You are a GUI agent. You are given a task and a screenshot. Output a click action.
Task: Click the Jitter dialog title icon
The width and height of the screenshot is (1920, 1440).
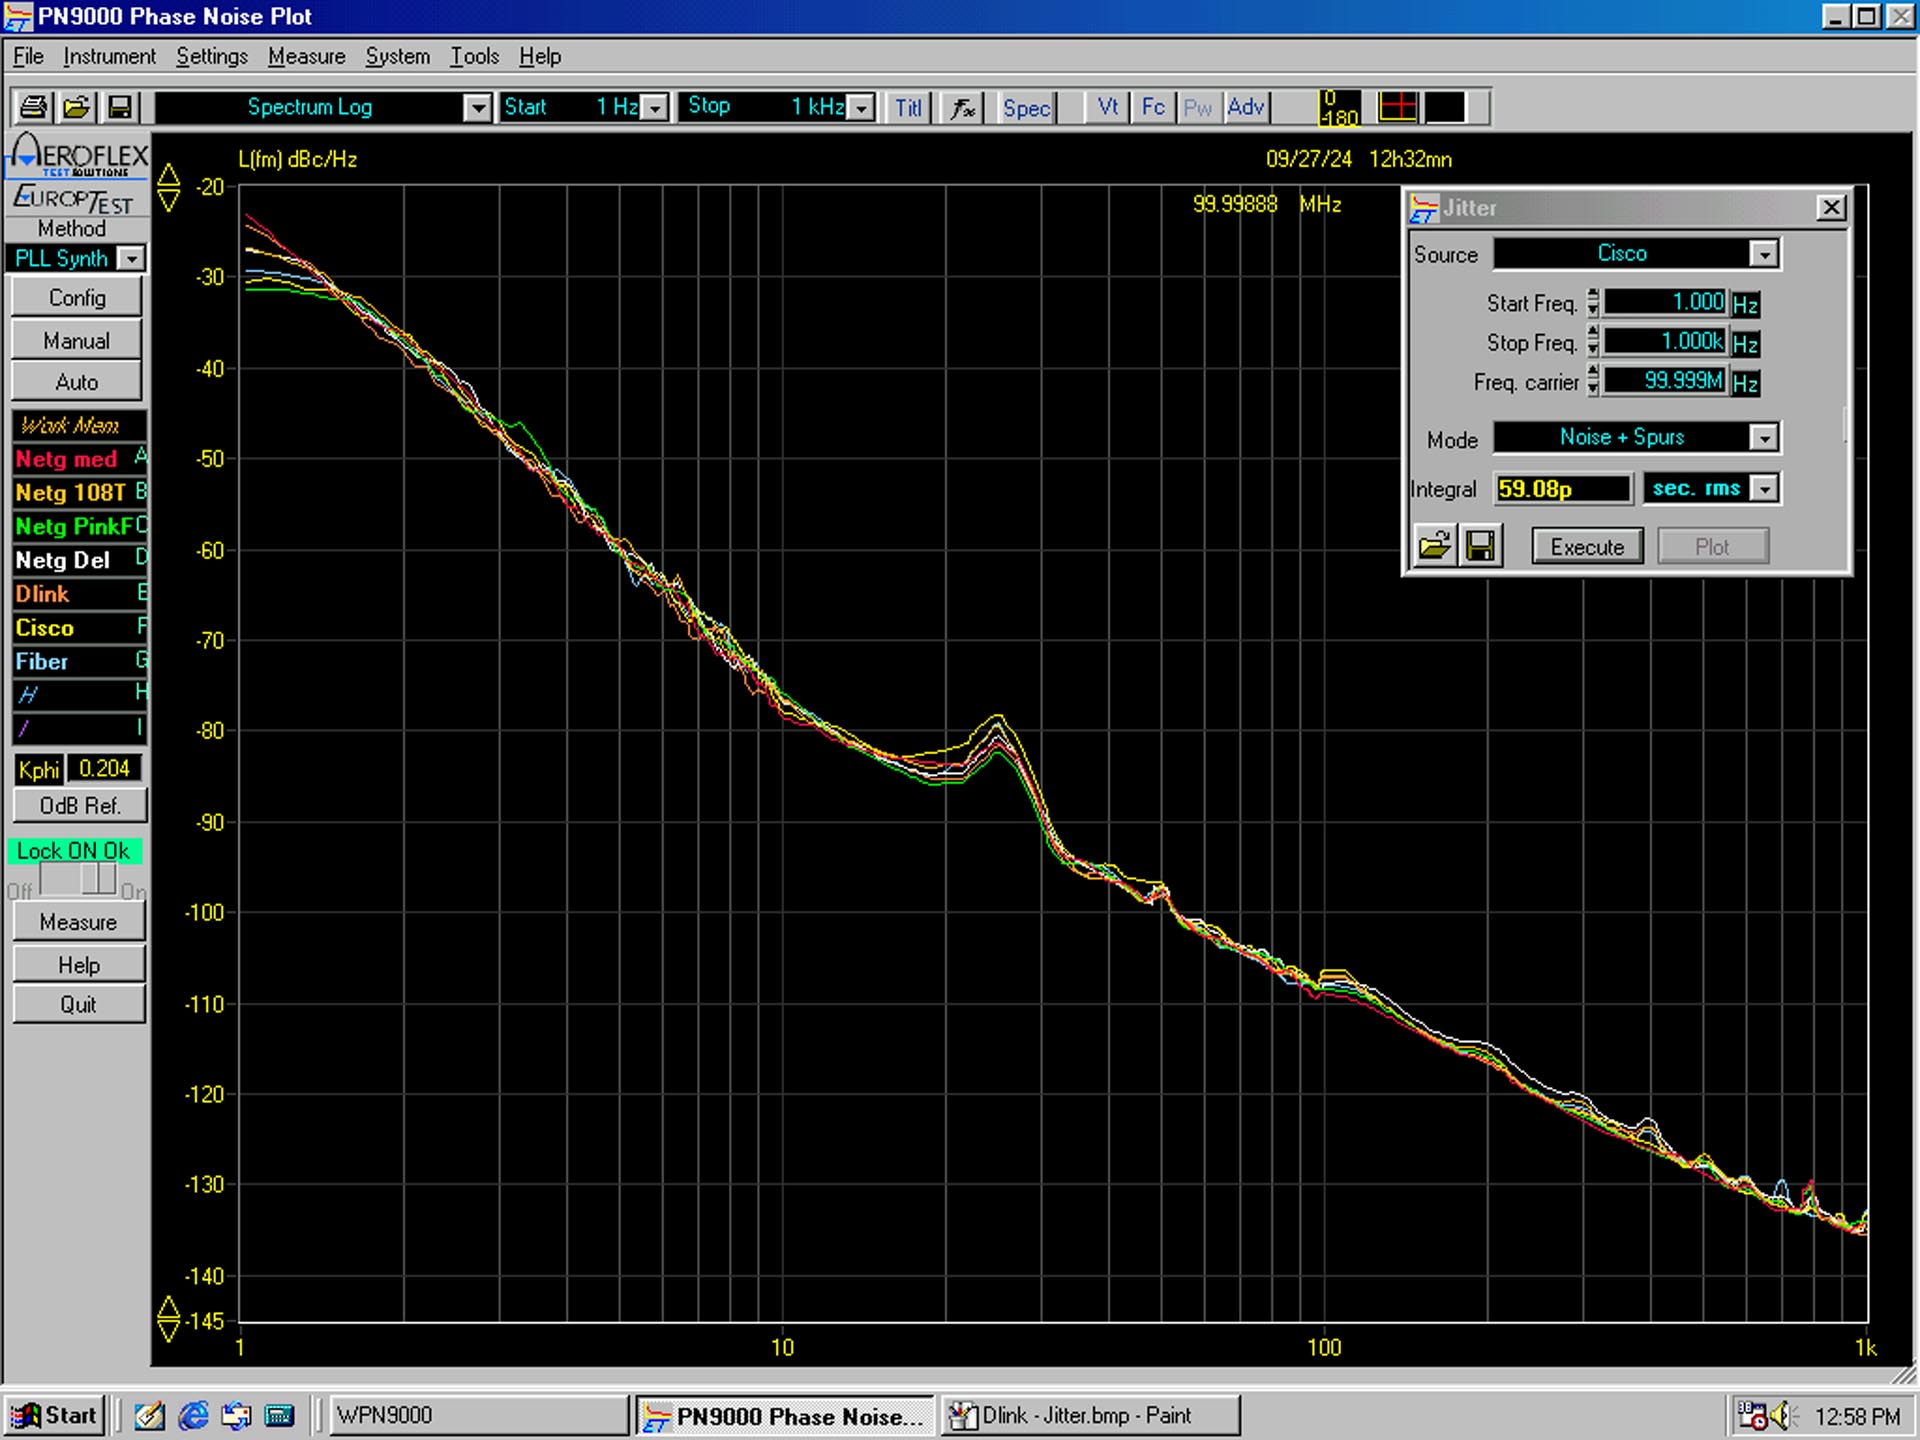tap(1424, 208)
